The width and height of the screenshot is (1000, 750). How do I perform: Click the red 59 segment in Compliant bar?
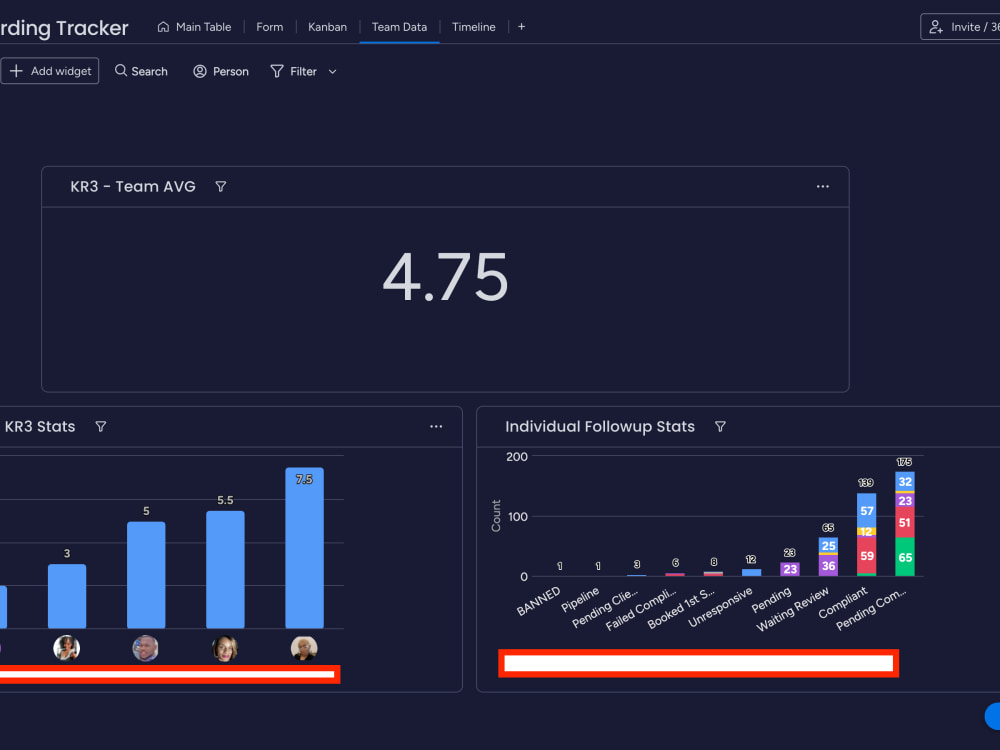point(867,555)
